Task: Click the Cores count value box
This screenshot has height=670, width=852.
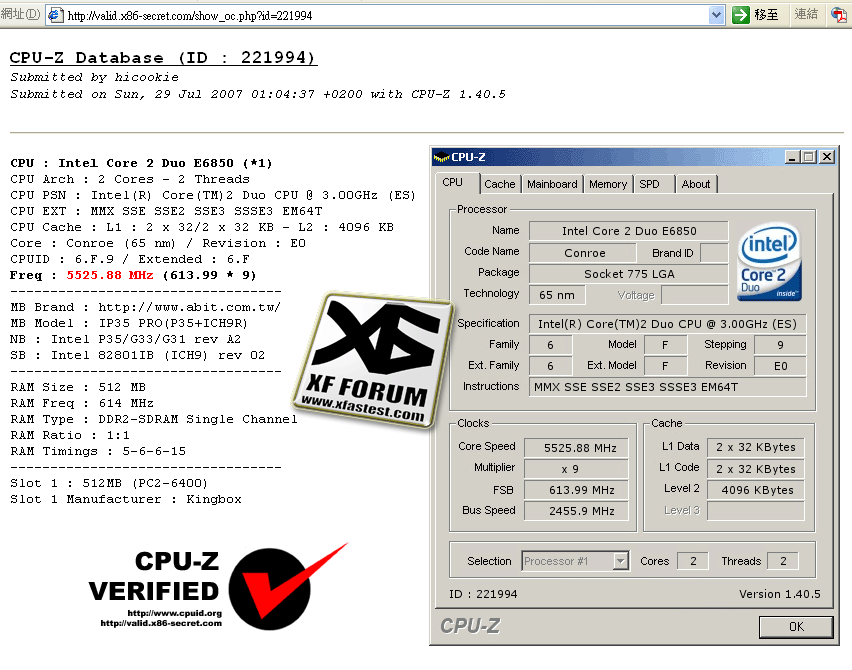Action: click(693, 561)
